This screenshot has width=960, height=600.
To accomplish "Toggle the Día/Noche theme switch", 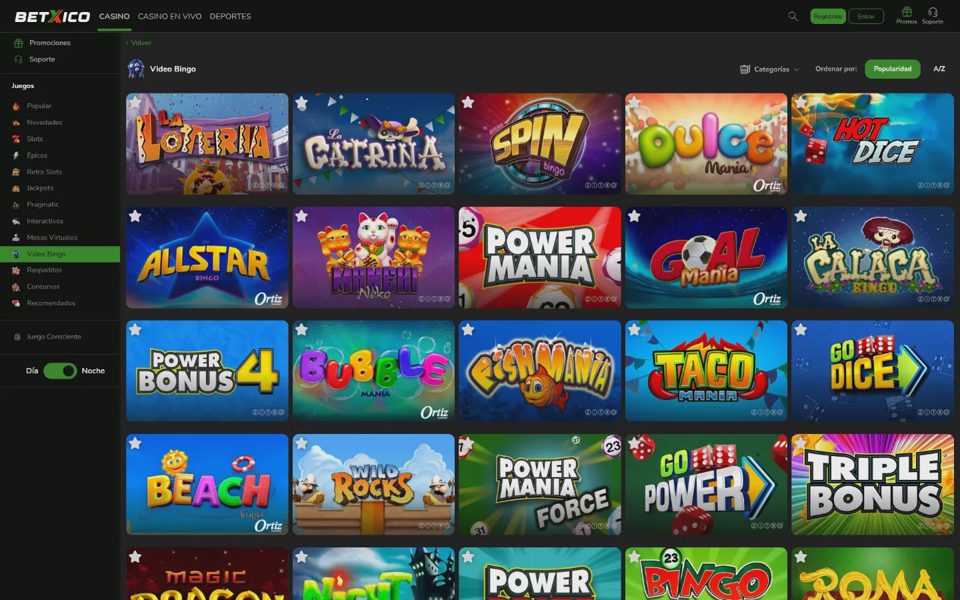I will 60,370.
